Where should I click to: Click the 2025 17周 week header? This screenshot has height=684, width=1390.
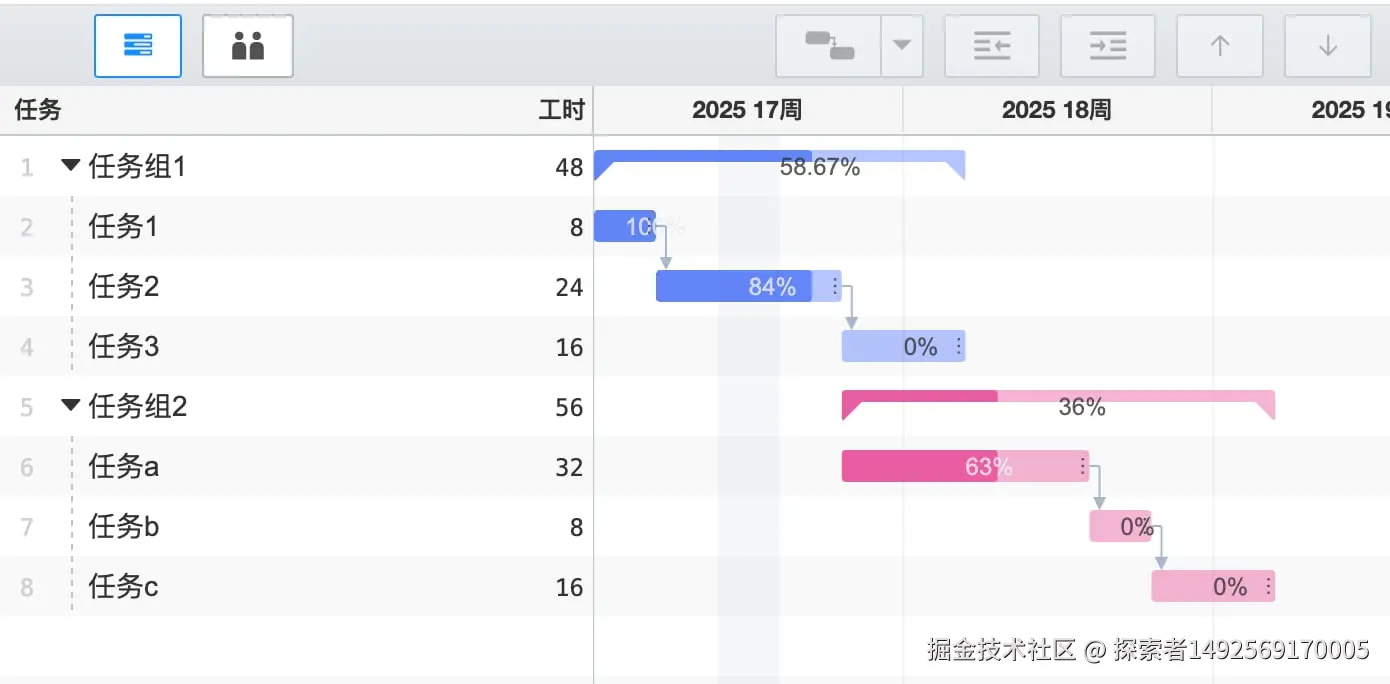coord(747,110)
